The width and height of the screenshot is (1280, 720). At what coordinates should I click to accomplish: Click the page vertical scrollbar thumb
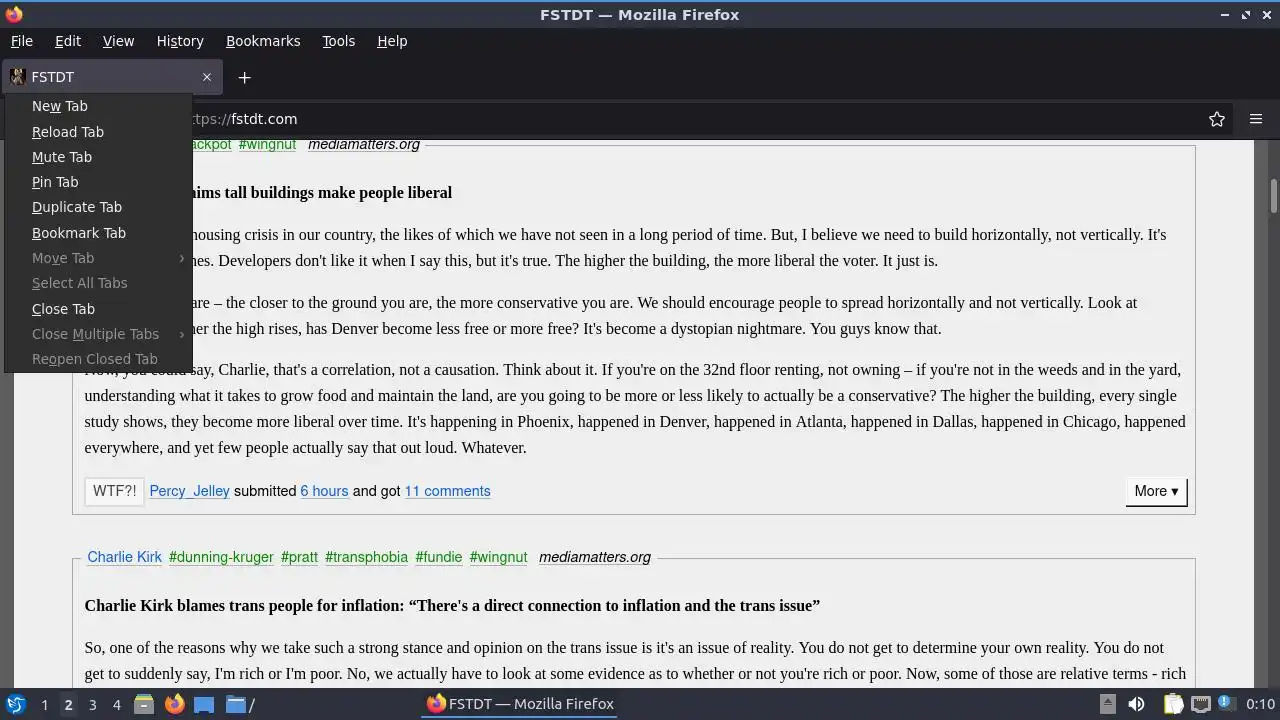pos(1273,196)
